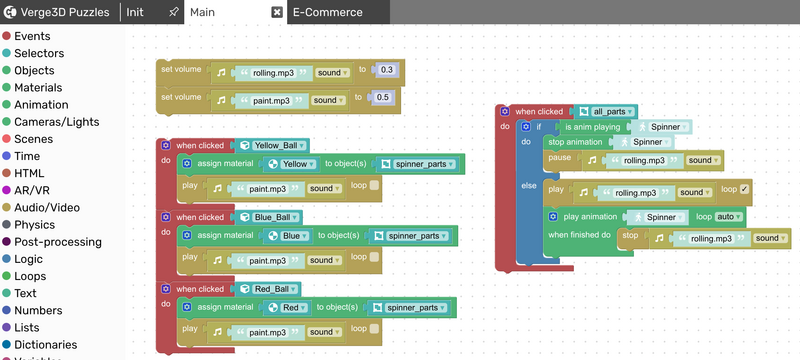Edit the 0.5 volume value field
This screenshot has width=800, height=360.
pos(383,97)
